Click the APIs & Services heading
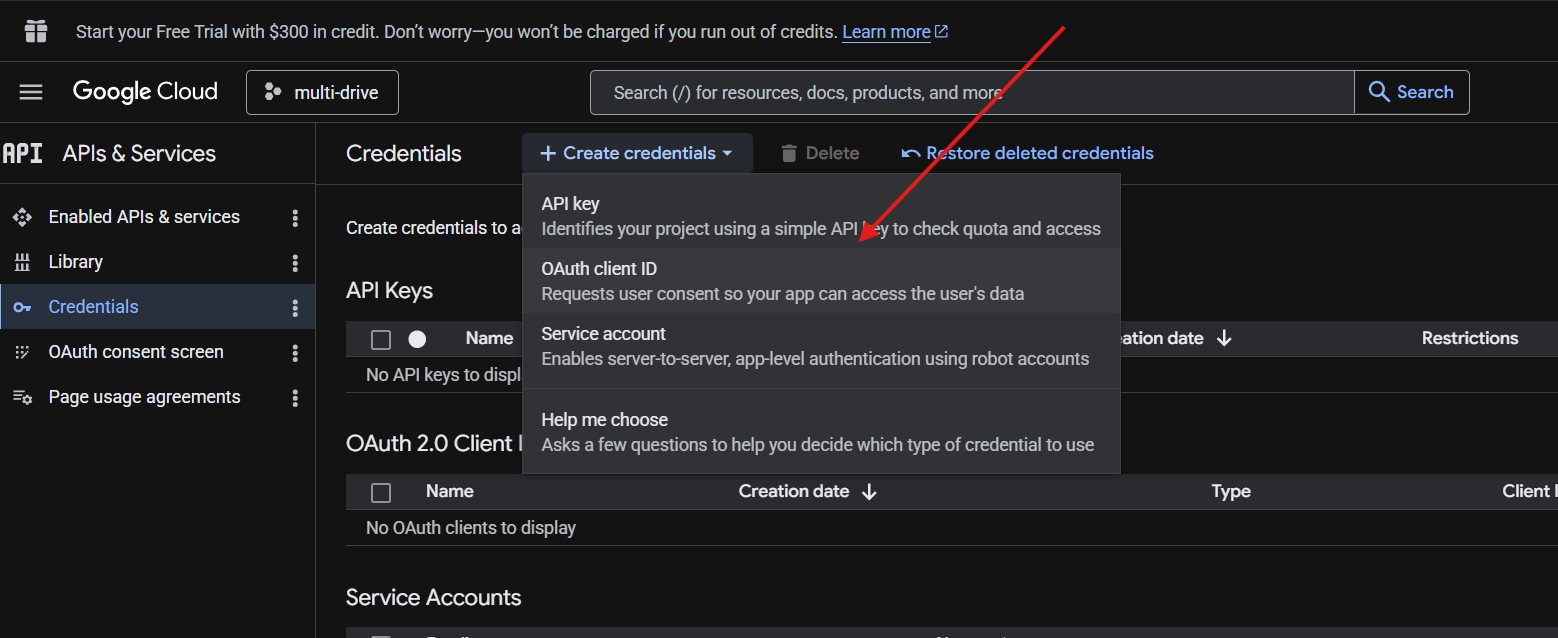The image size is (1558, 638). 139,153
